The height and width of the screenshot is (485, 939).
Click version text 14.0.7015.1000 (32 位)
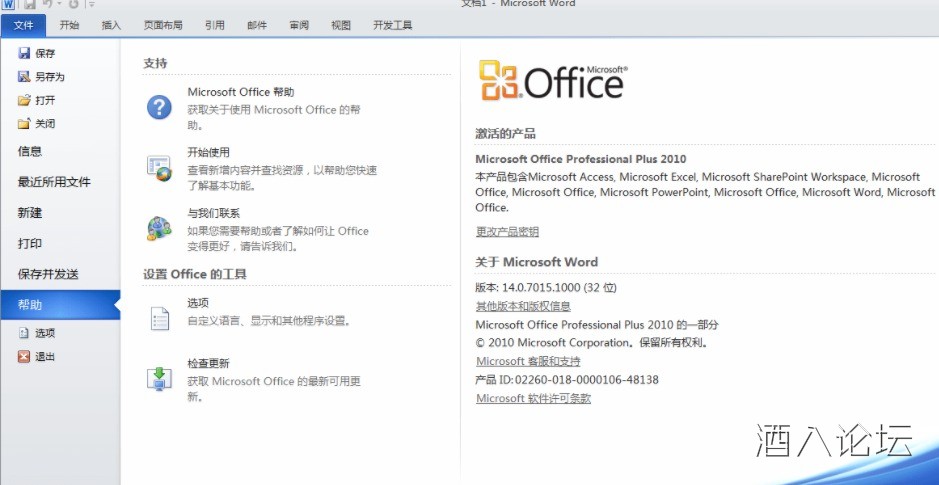coord(559,288)
